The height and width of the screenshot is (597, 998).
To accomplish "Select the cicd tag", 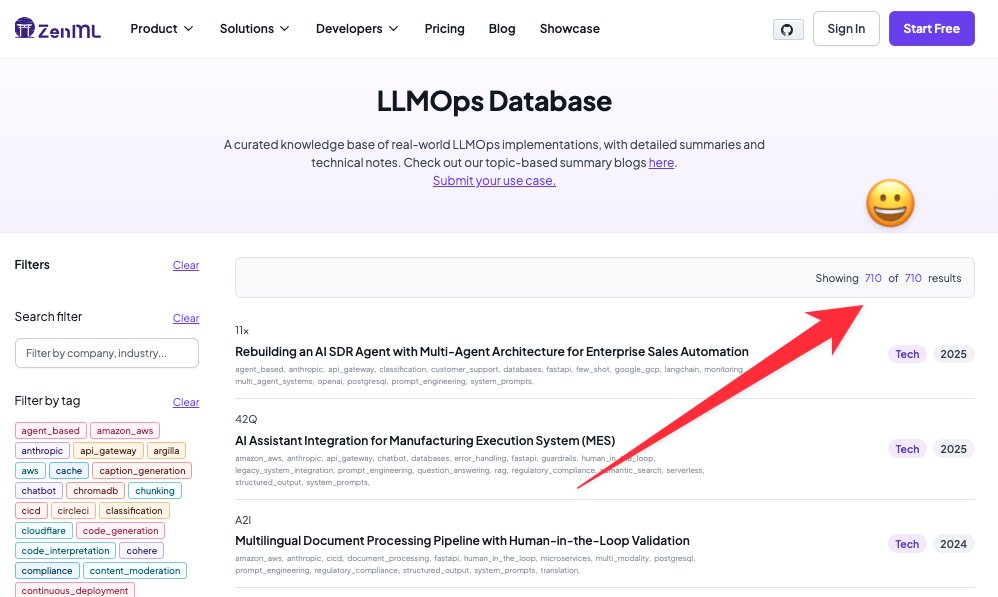I will click(31, 510).
